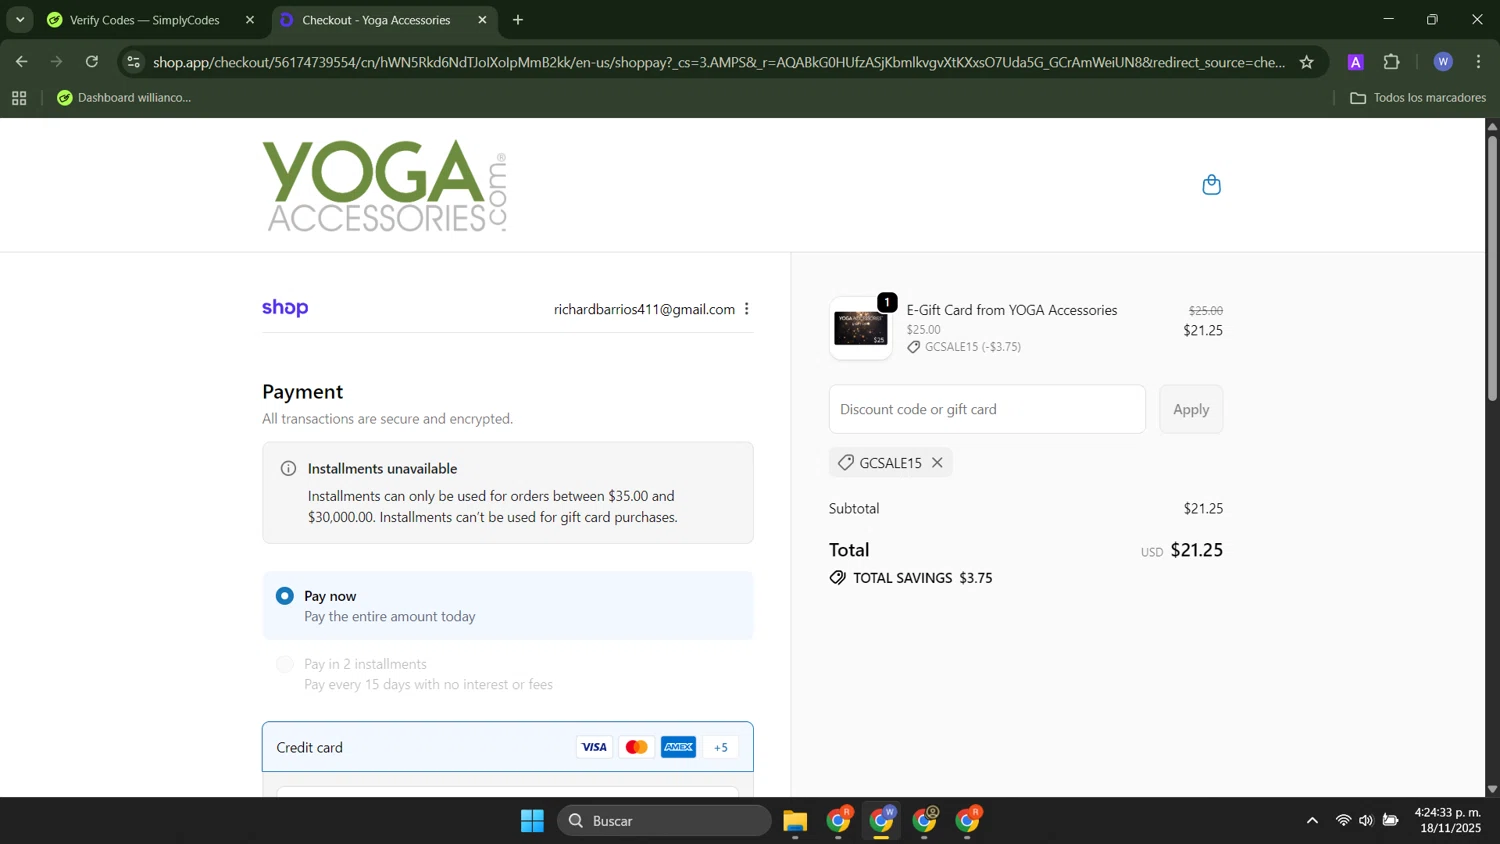The image size is (1500, 844).
Task: Click the GCSALE15 tag icon chip
Action: (x=846, y=462)
